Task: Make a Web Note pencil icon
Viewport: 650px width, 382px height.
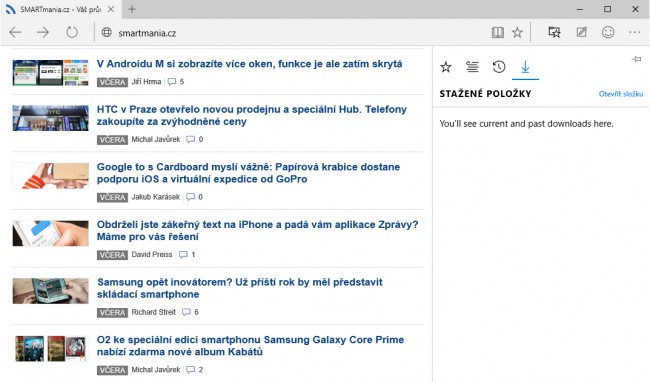Action: click(x=581, y=32)
